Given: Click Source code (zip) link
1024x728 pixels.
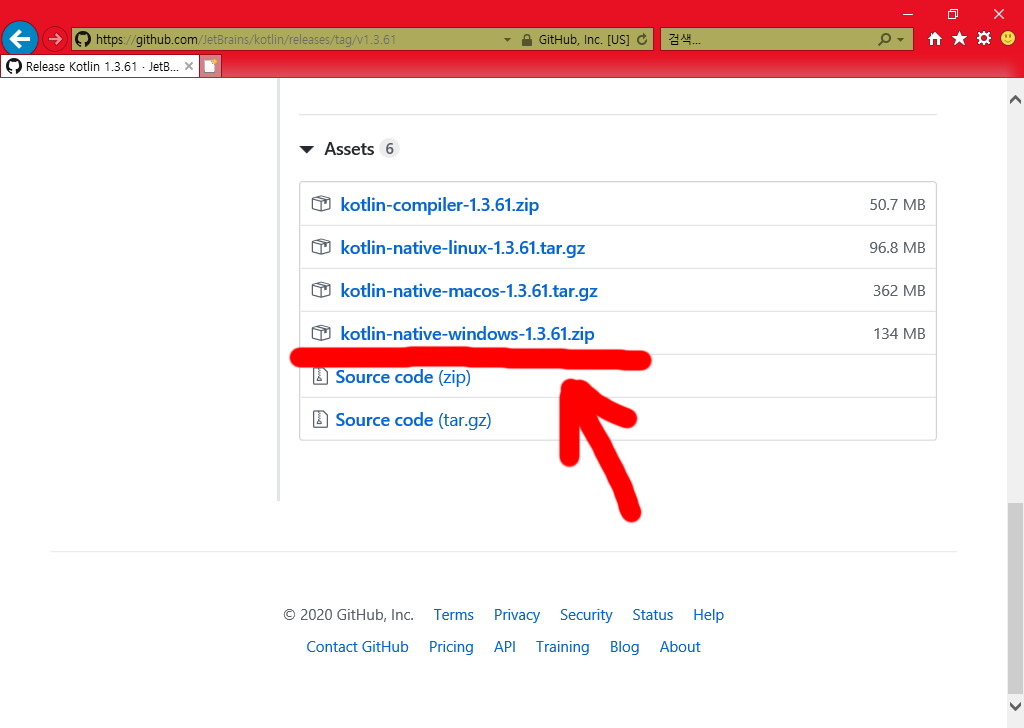Looking at the screenshot, I should point(403,377).
